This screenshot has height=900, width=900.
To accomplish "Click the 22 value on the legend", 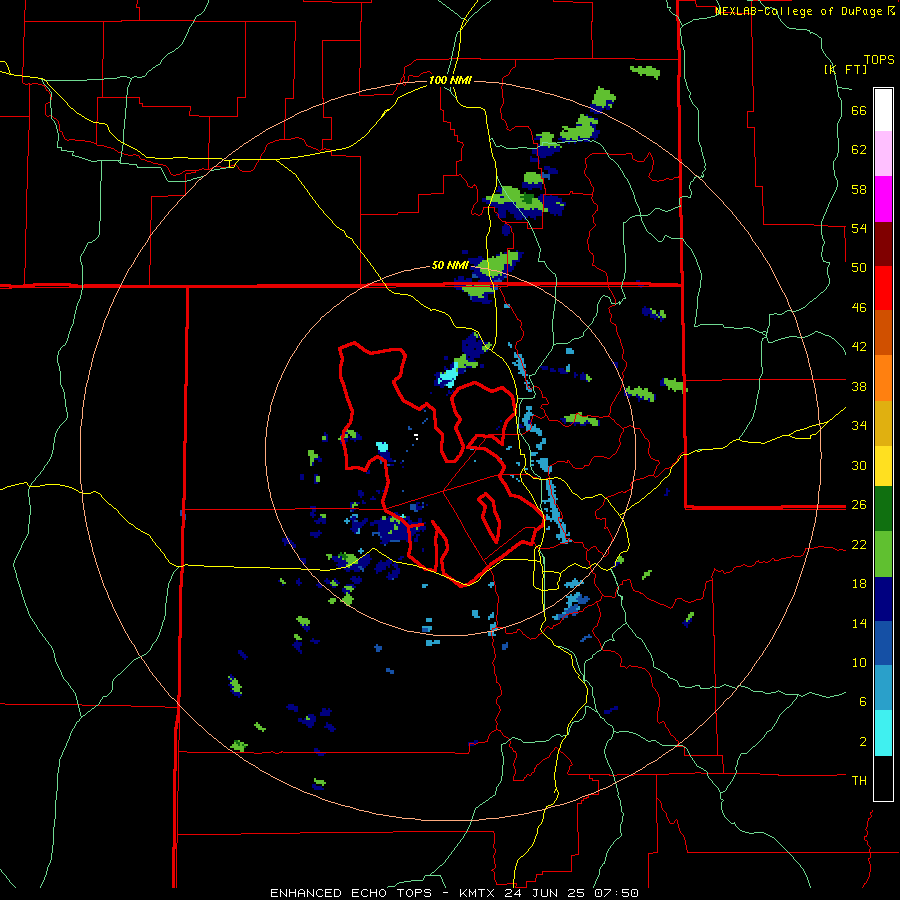I will (x=859, y=544).
